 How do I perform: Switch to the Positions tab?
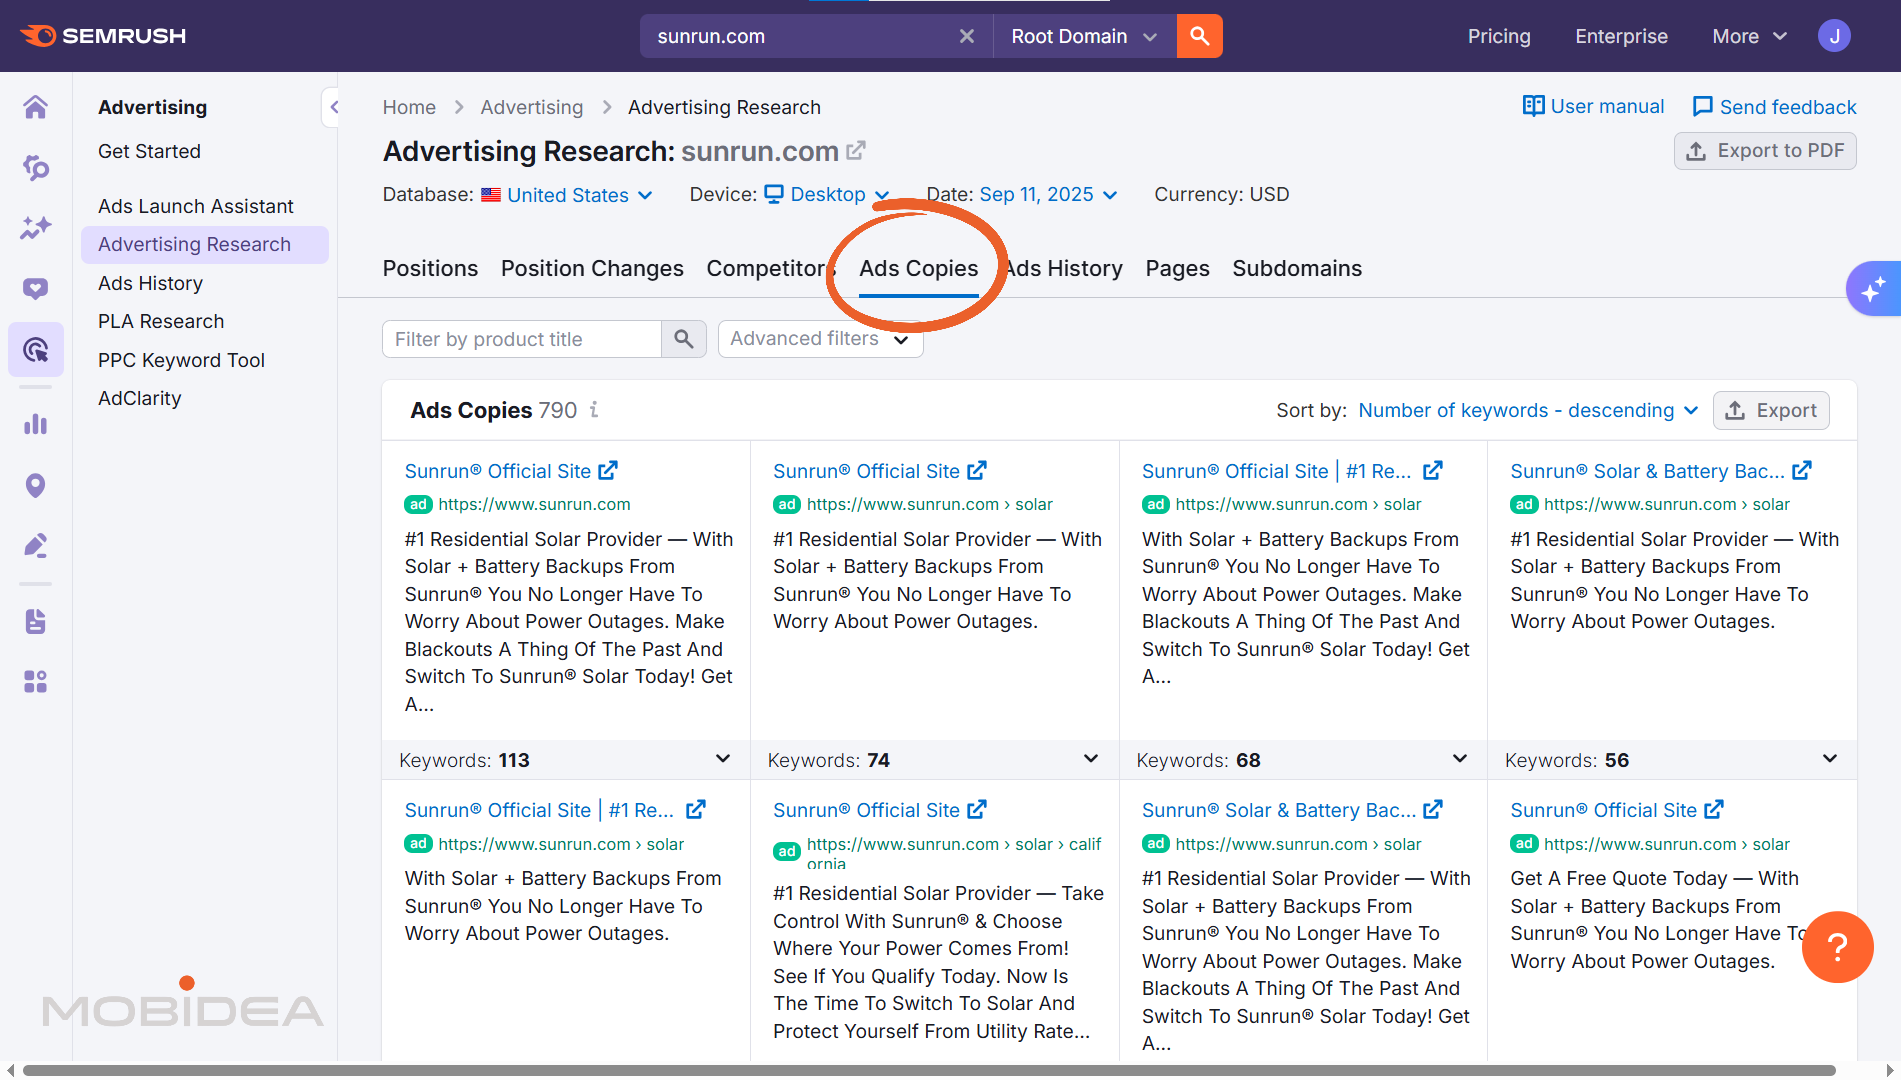point(430,268)
